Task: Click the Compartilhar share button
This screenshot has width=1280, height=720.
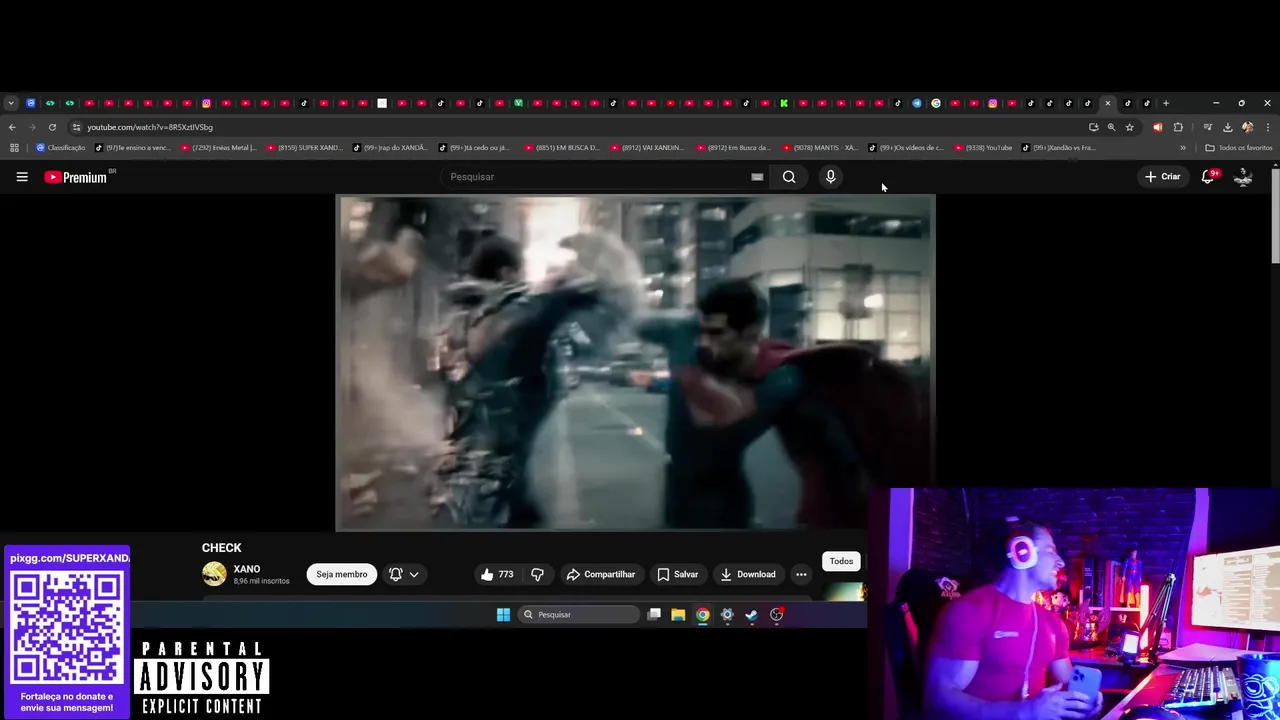Action: click(601, 574)
